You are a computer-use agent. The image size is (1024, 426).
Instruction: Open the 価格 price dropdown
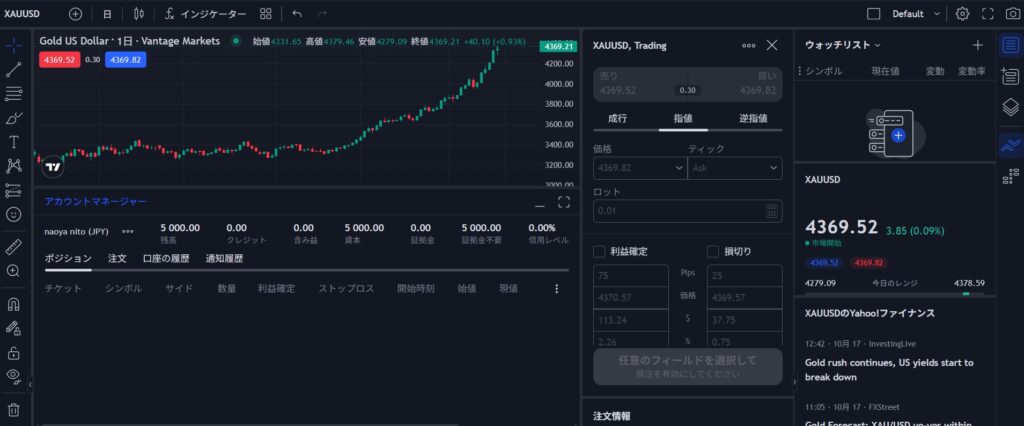point(638,169)
